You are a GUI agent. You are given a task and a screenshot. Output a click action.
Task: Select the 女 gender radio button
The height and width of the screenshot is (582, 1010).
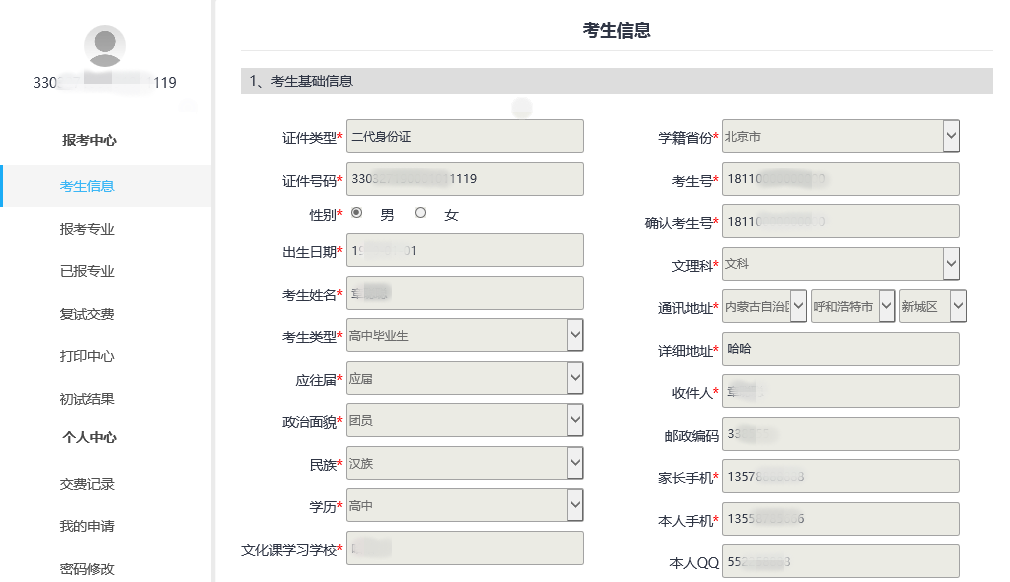click(420, 213)
